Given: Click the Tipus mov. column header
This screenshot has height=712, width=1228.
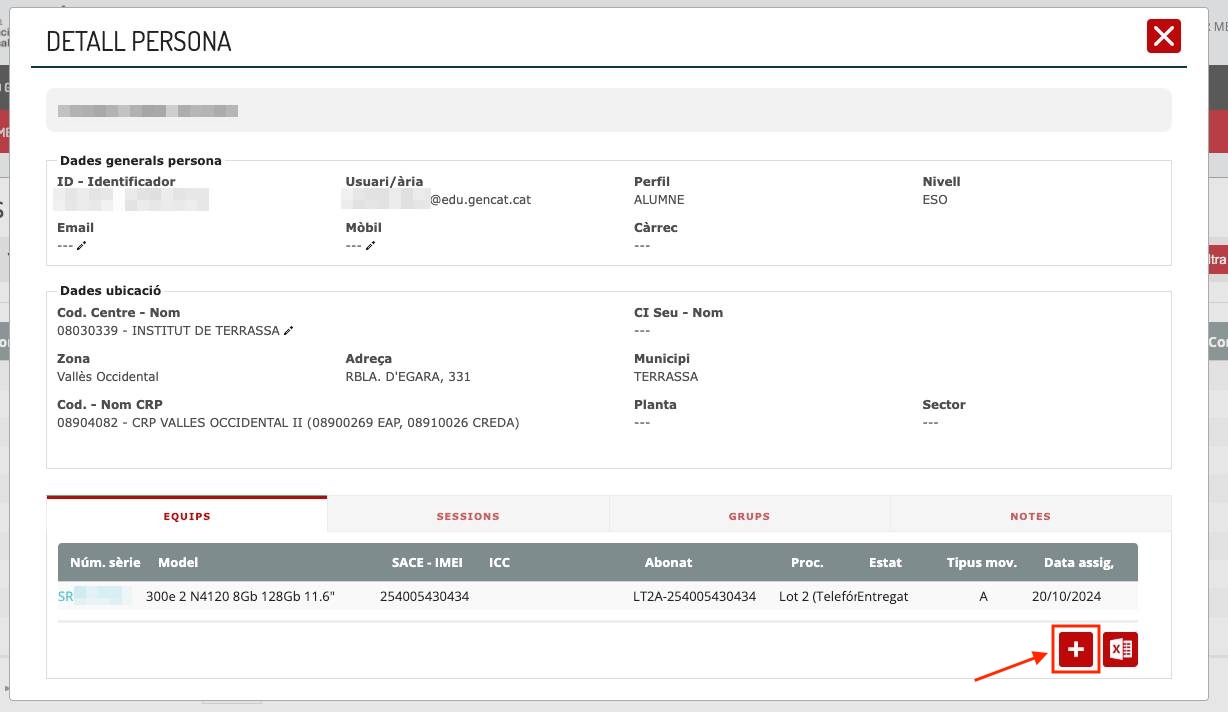Looking at the screenshot, I should (981, 563).
